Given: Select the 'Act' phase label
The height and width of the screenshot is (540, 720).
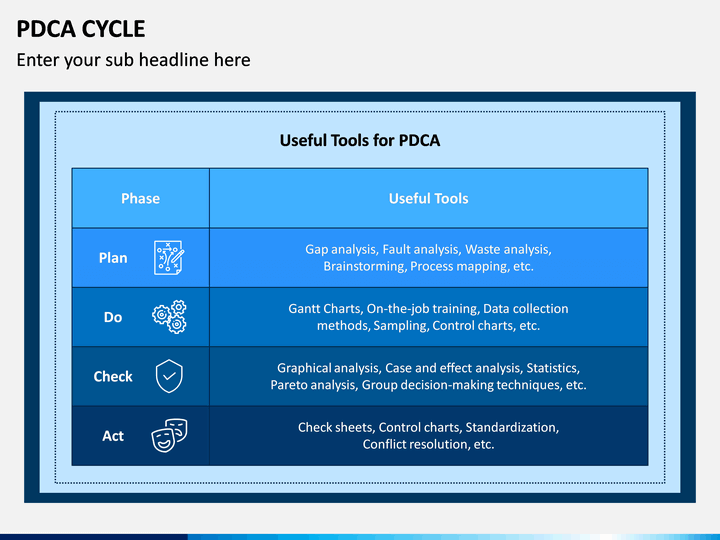Looking at the screenshot, I should pos(113,436).
